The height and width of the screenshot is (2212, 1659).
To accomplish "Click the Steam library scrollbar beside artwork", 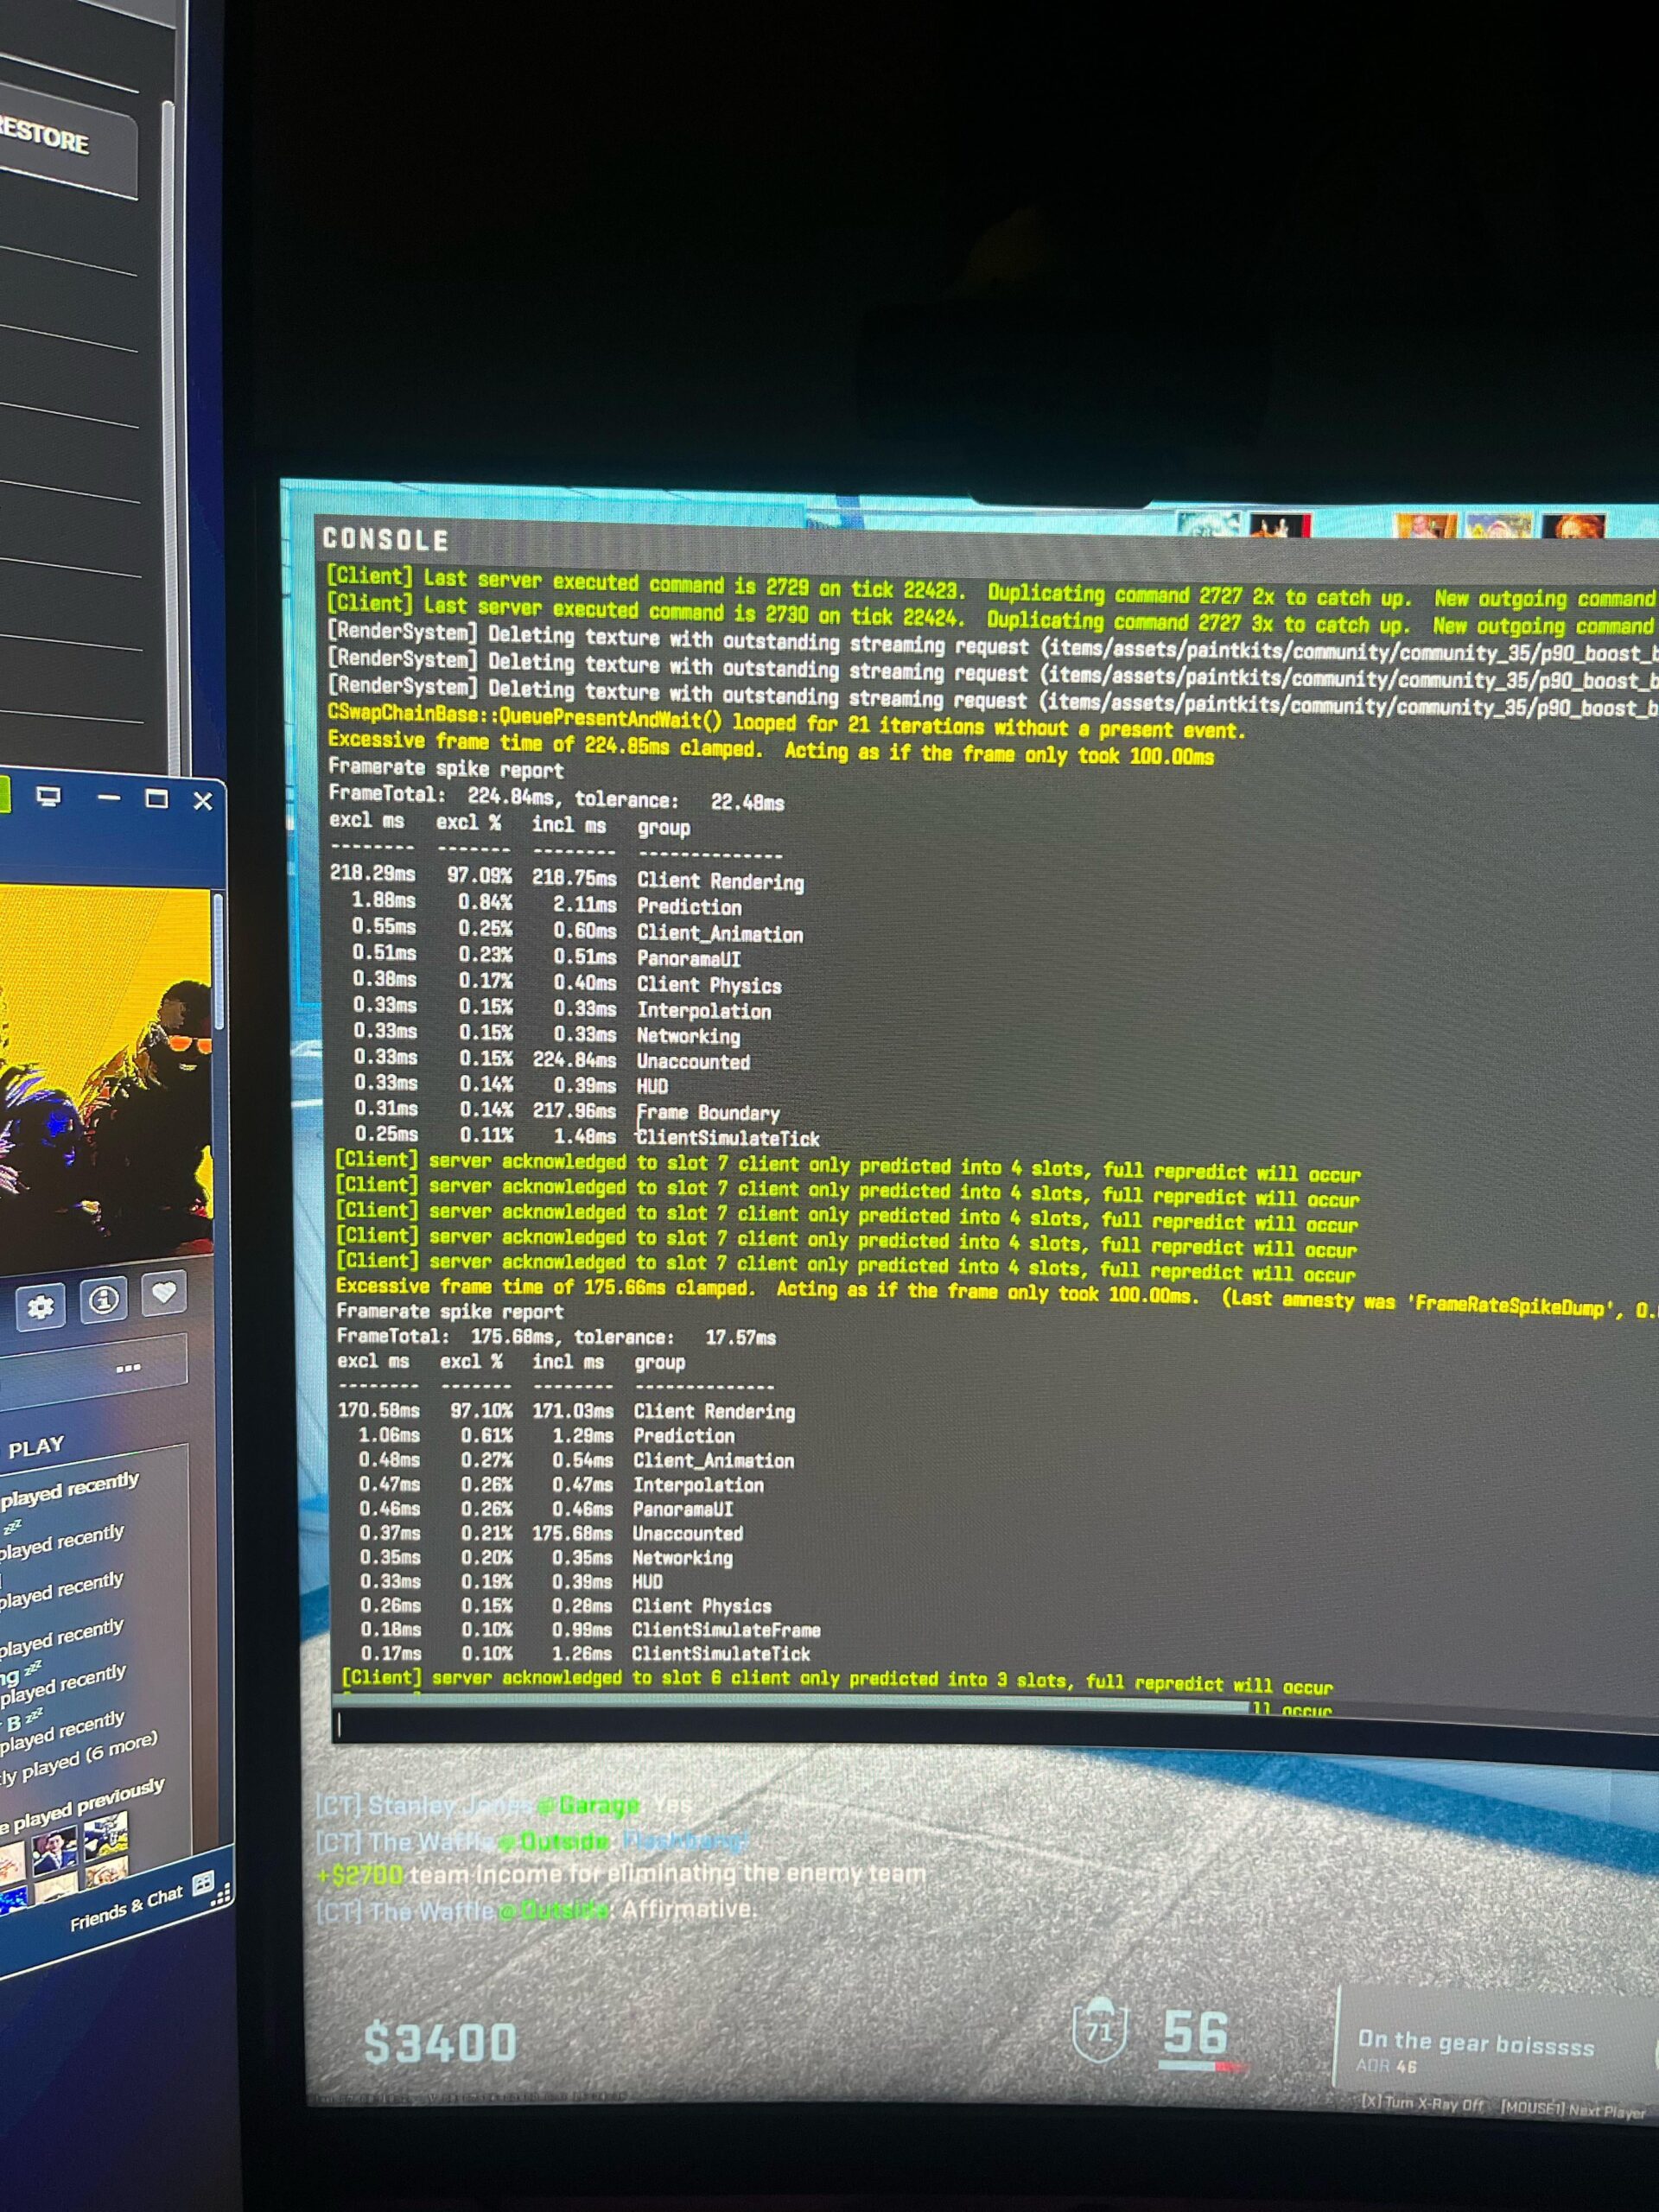I will pos(218,960).
